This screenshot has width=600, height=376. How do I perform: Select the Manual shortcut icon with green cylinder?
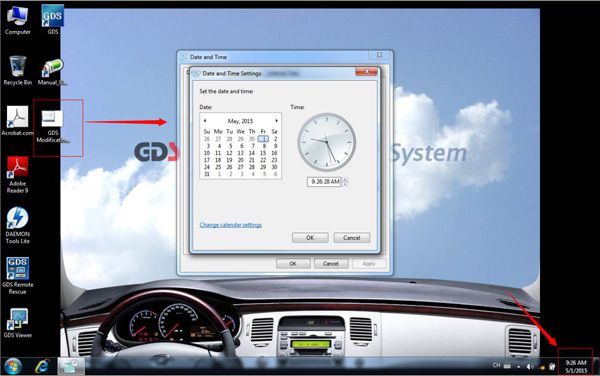(x=53, y=72)
